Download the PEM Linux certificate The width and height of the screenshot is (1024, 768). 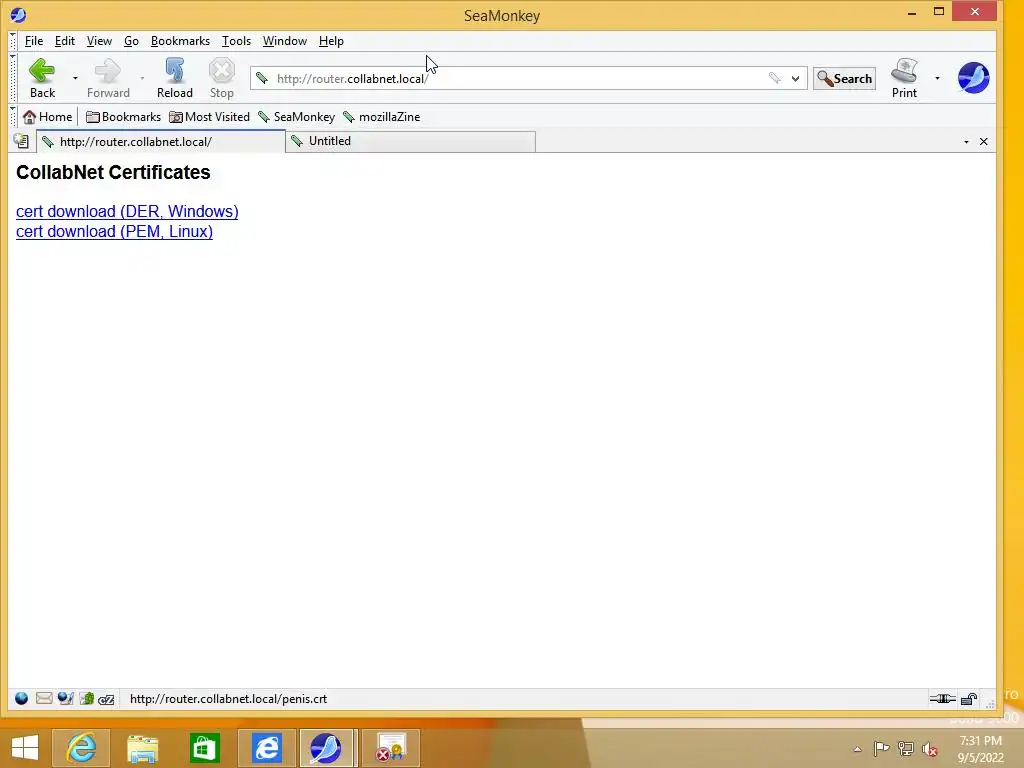114,231
